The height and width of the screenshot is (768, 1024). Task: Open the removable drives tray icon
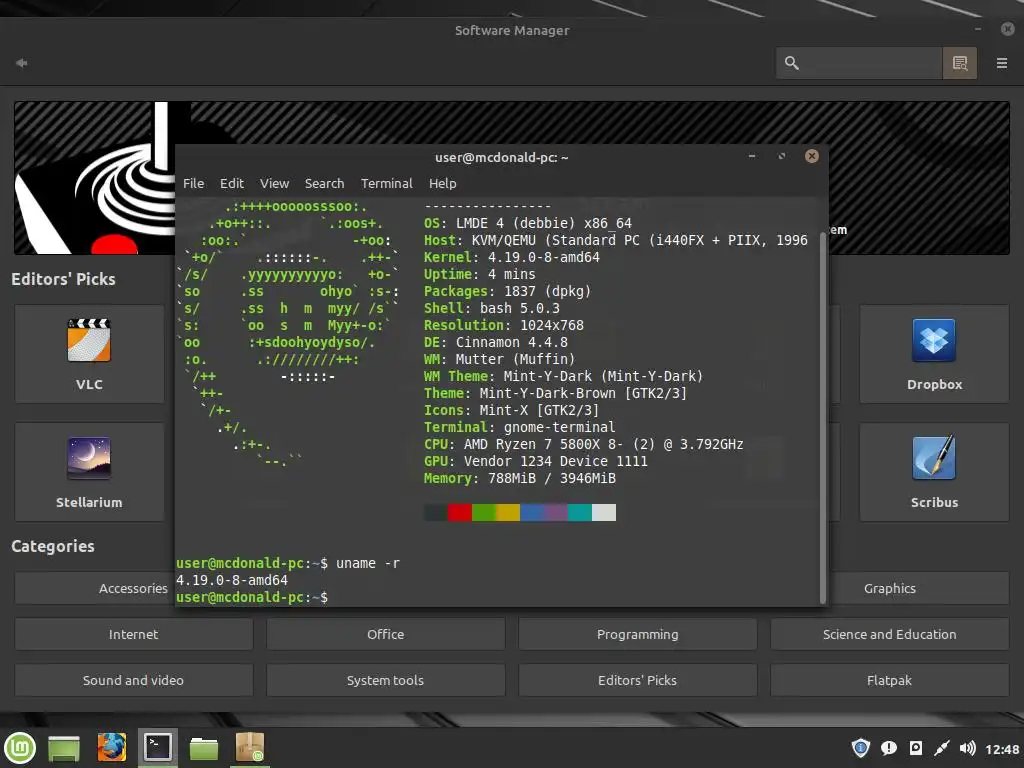tap(916, 748)
